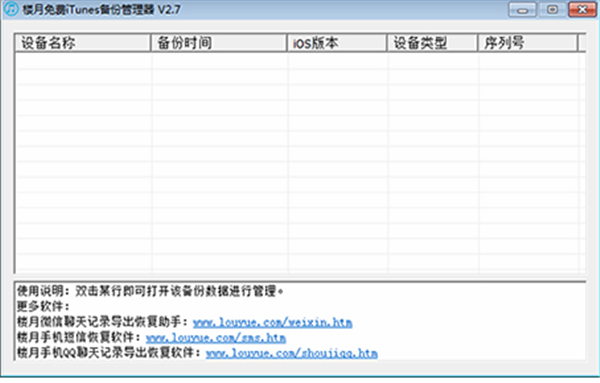This screenshot has height=383, width=600.
Task: Click the 更多软件 text label
Action: (x=43, y=306)
